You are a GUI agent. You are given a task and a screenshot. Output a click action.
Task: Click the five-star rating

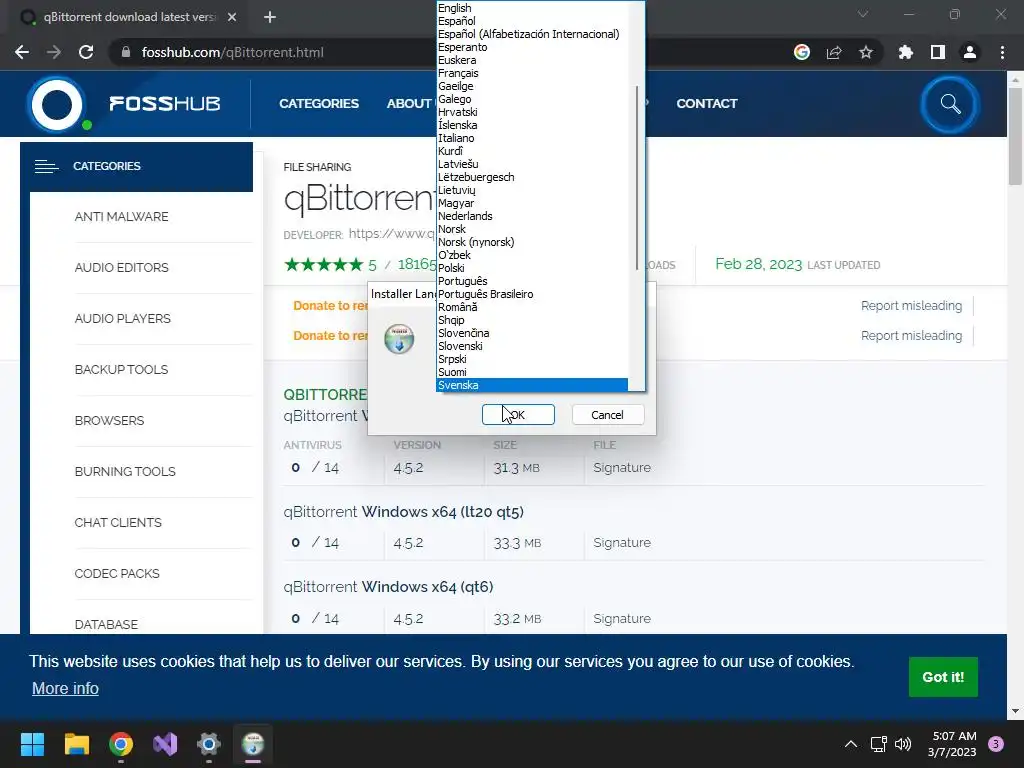(323, 264)
